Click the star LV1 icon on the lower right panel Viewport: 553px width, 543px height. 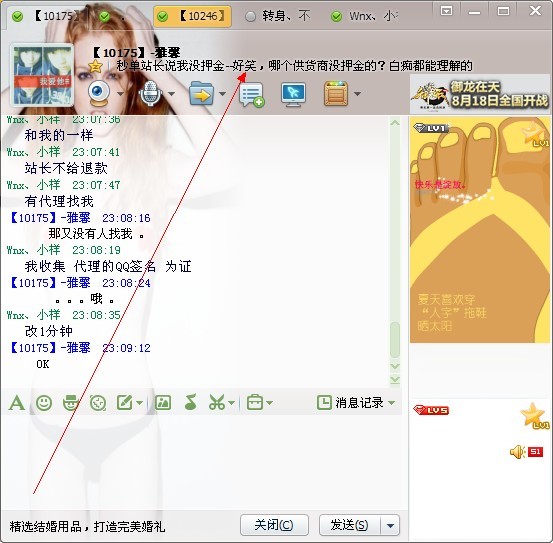point(534,416)
